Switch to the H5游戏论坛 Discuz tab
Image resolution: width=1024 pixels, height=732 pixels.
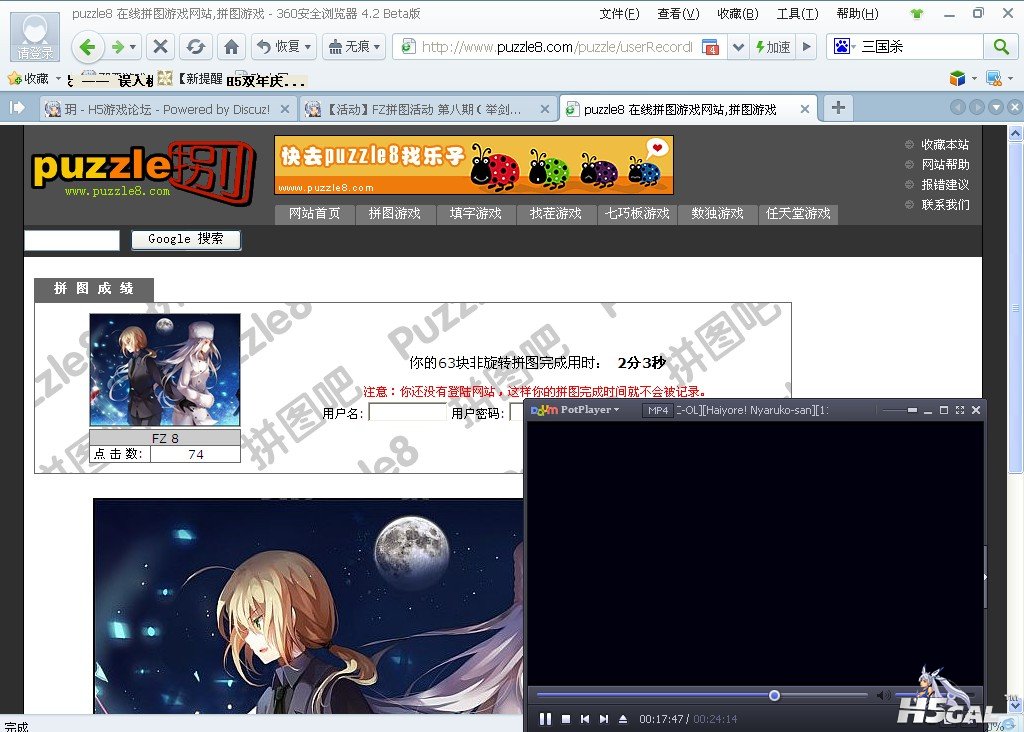pos(167,110)
